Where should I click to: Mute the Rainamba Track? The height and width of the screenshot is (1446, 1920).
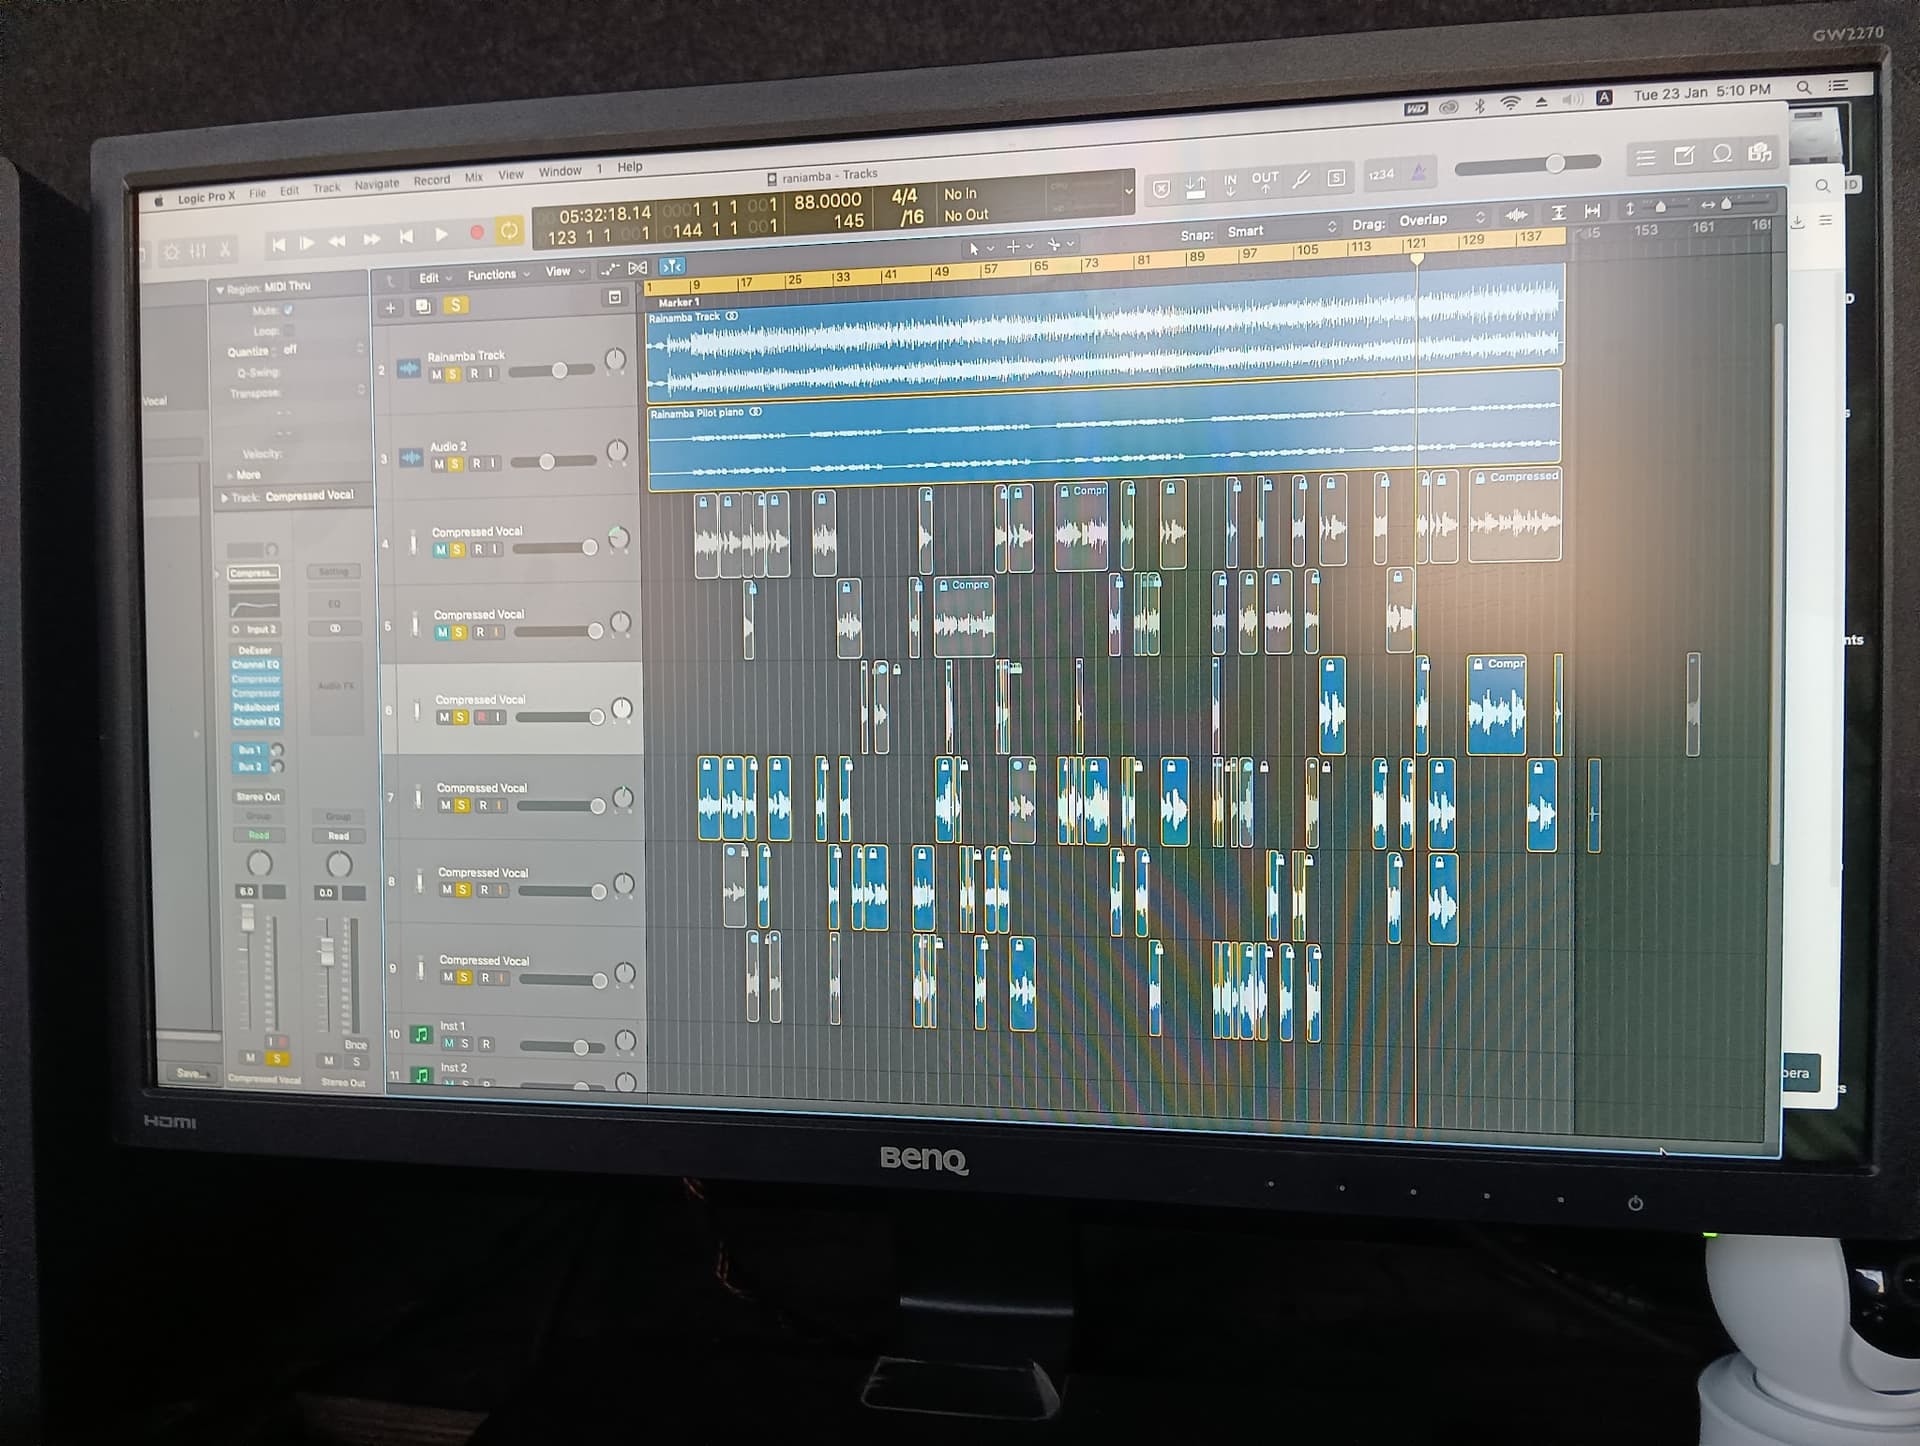pos(436,374)
